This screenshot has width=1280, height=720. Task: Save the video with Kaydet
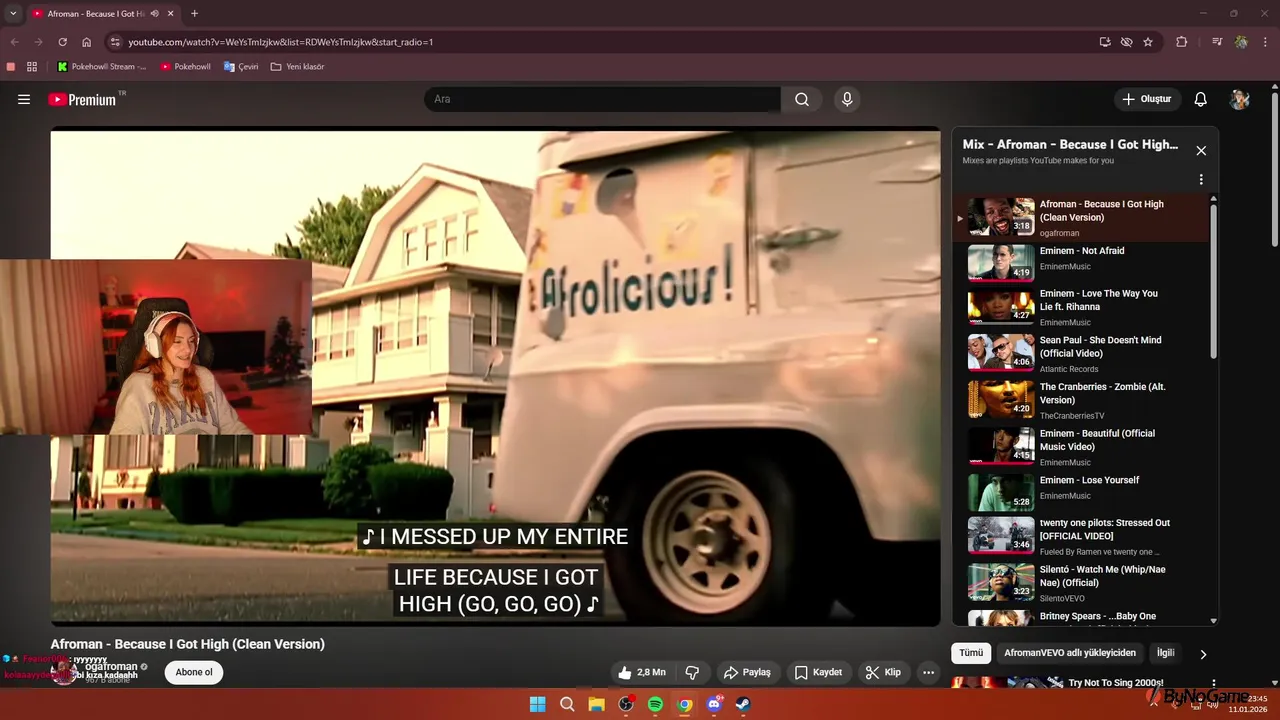818,672
